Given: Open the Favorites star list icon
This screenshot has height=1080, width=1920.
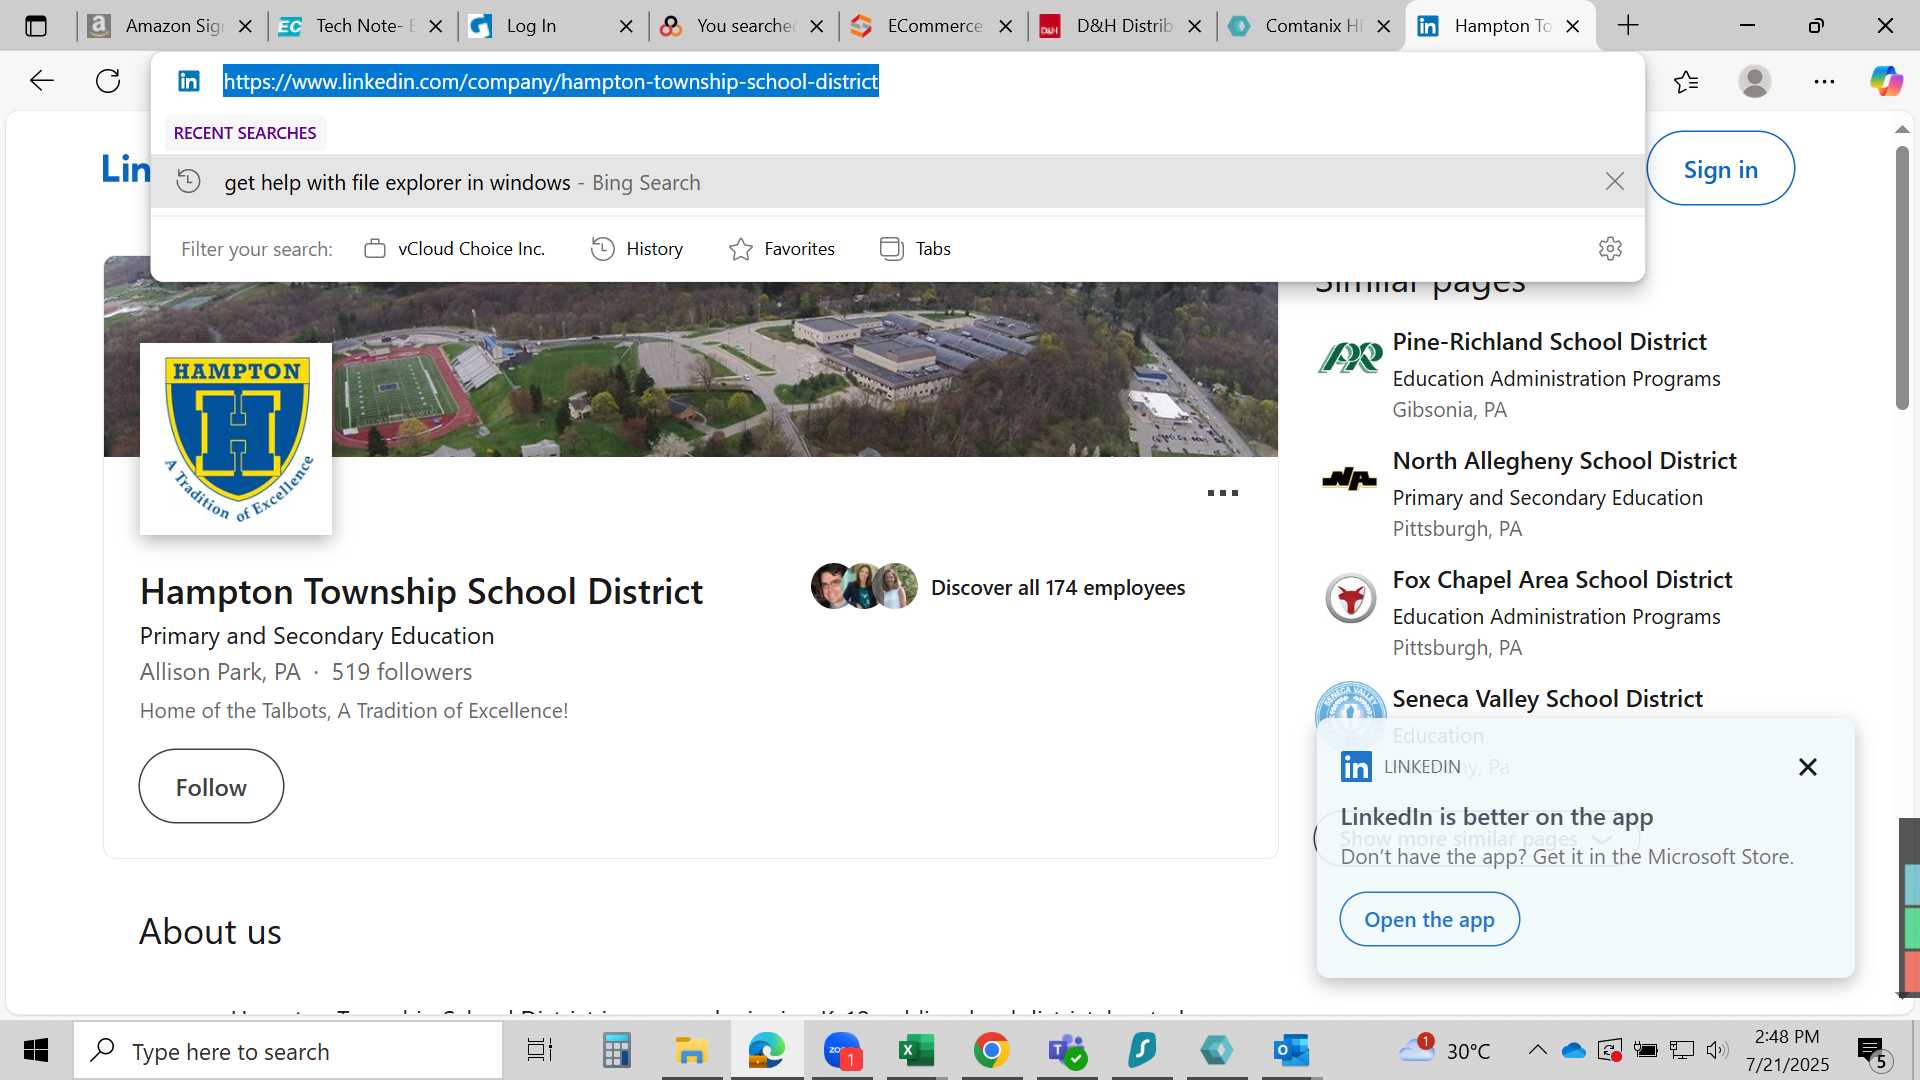Looking at the screenshot, I should [1686, 81].
